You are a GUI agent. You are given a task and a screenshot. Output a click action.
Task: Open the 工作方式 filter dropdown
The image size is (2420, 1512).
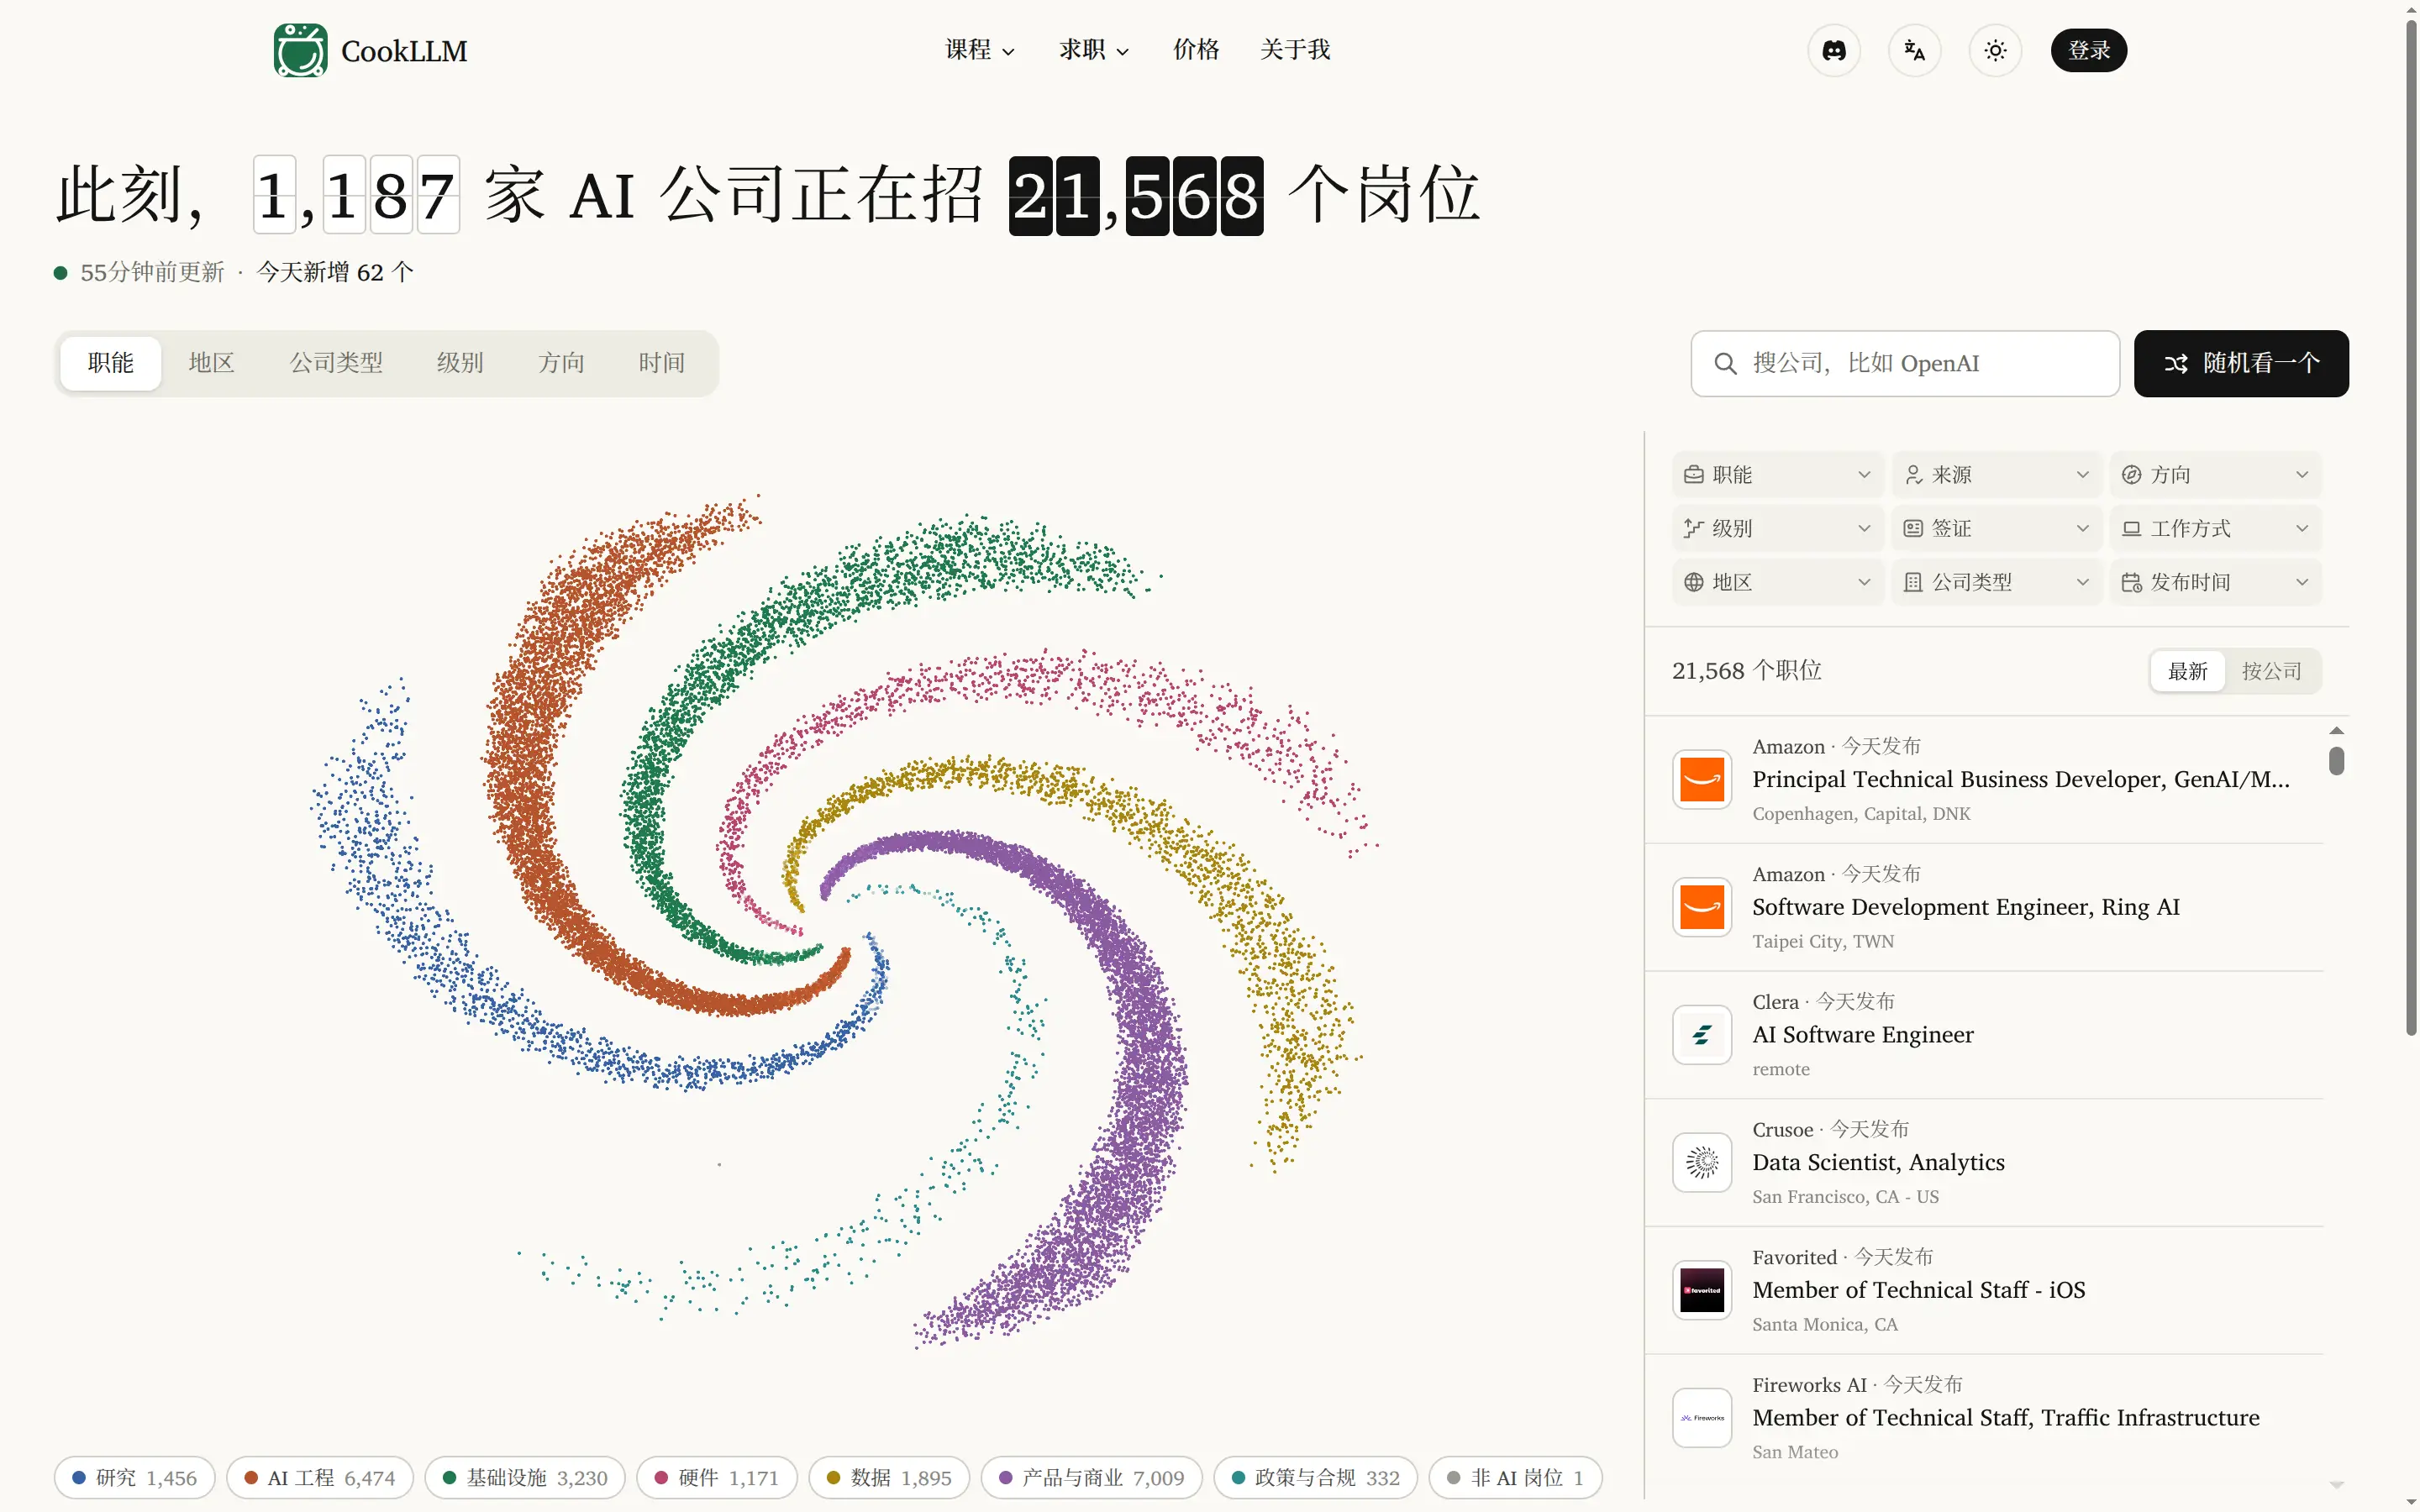[2216, 528]
